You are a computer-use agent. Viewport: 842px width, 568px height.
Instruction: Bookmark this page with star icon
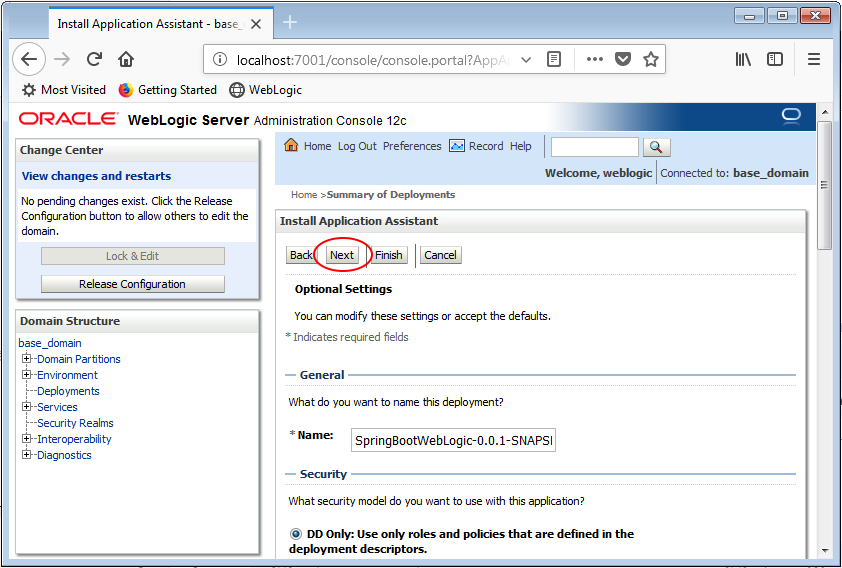[x=650, y=59]
